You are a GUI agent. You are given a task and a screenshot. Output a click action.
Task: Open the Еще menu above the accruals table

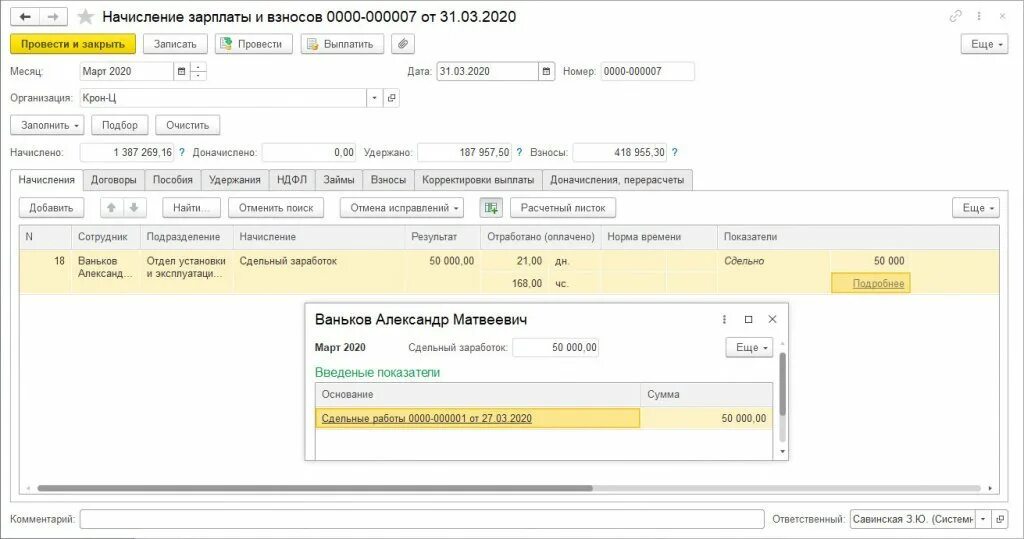coord(976,208)
